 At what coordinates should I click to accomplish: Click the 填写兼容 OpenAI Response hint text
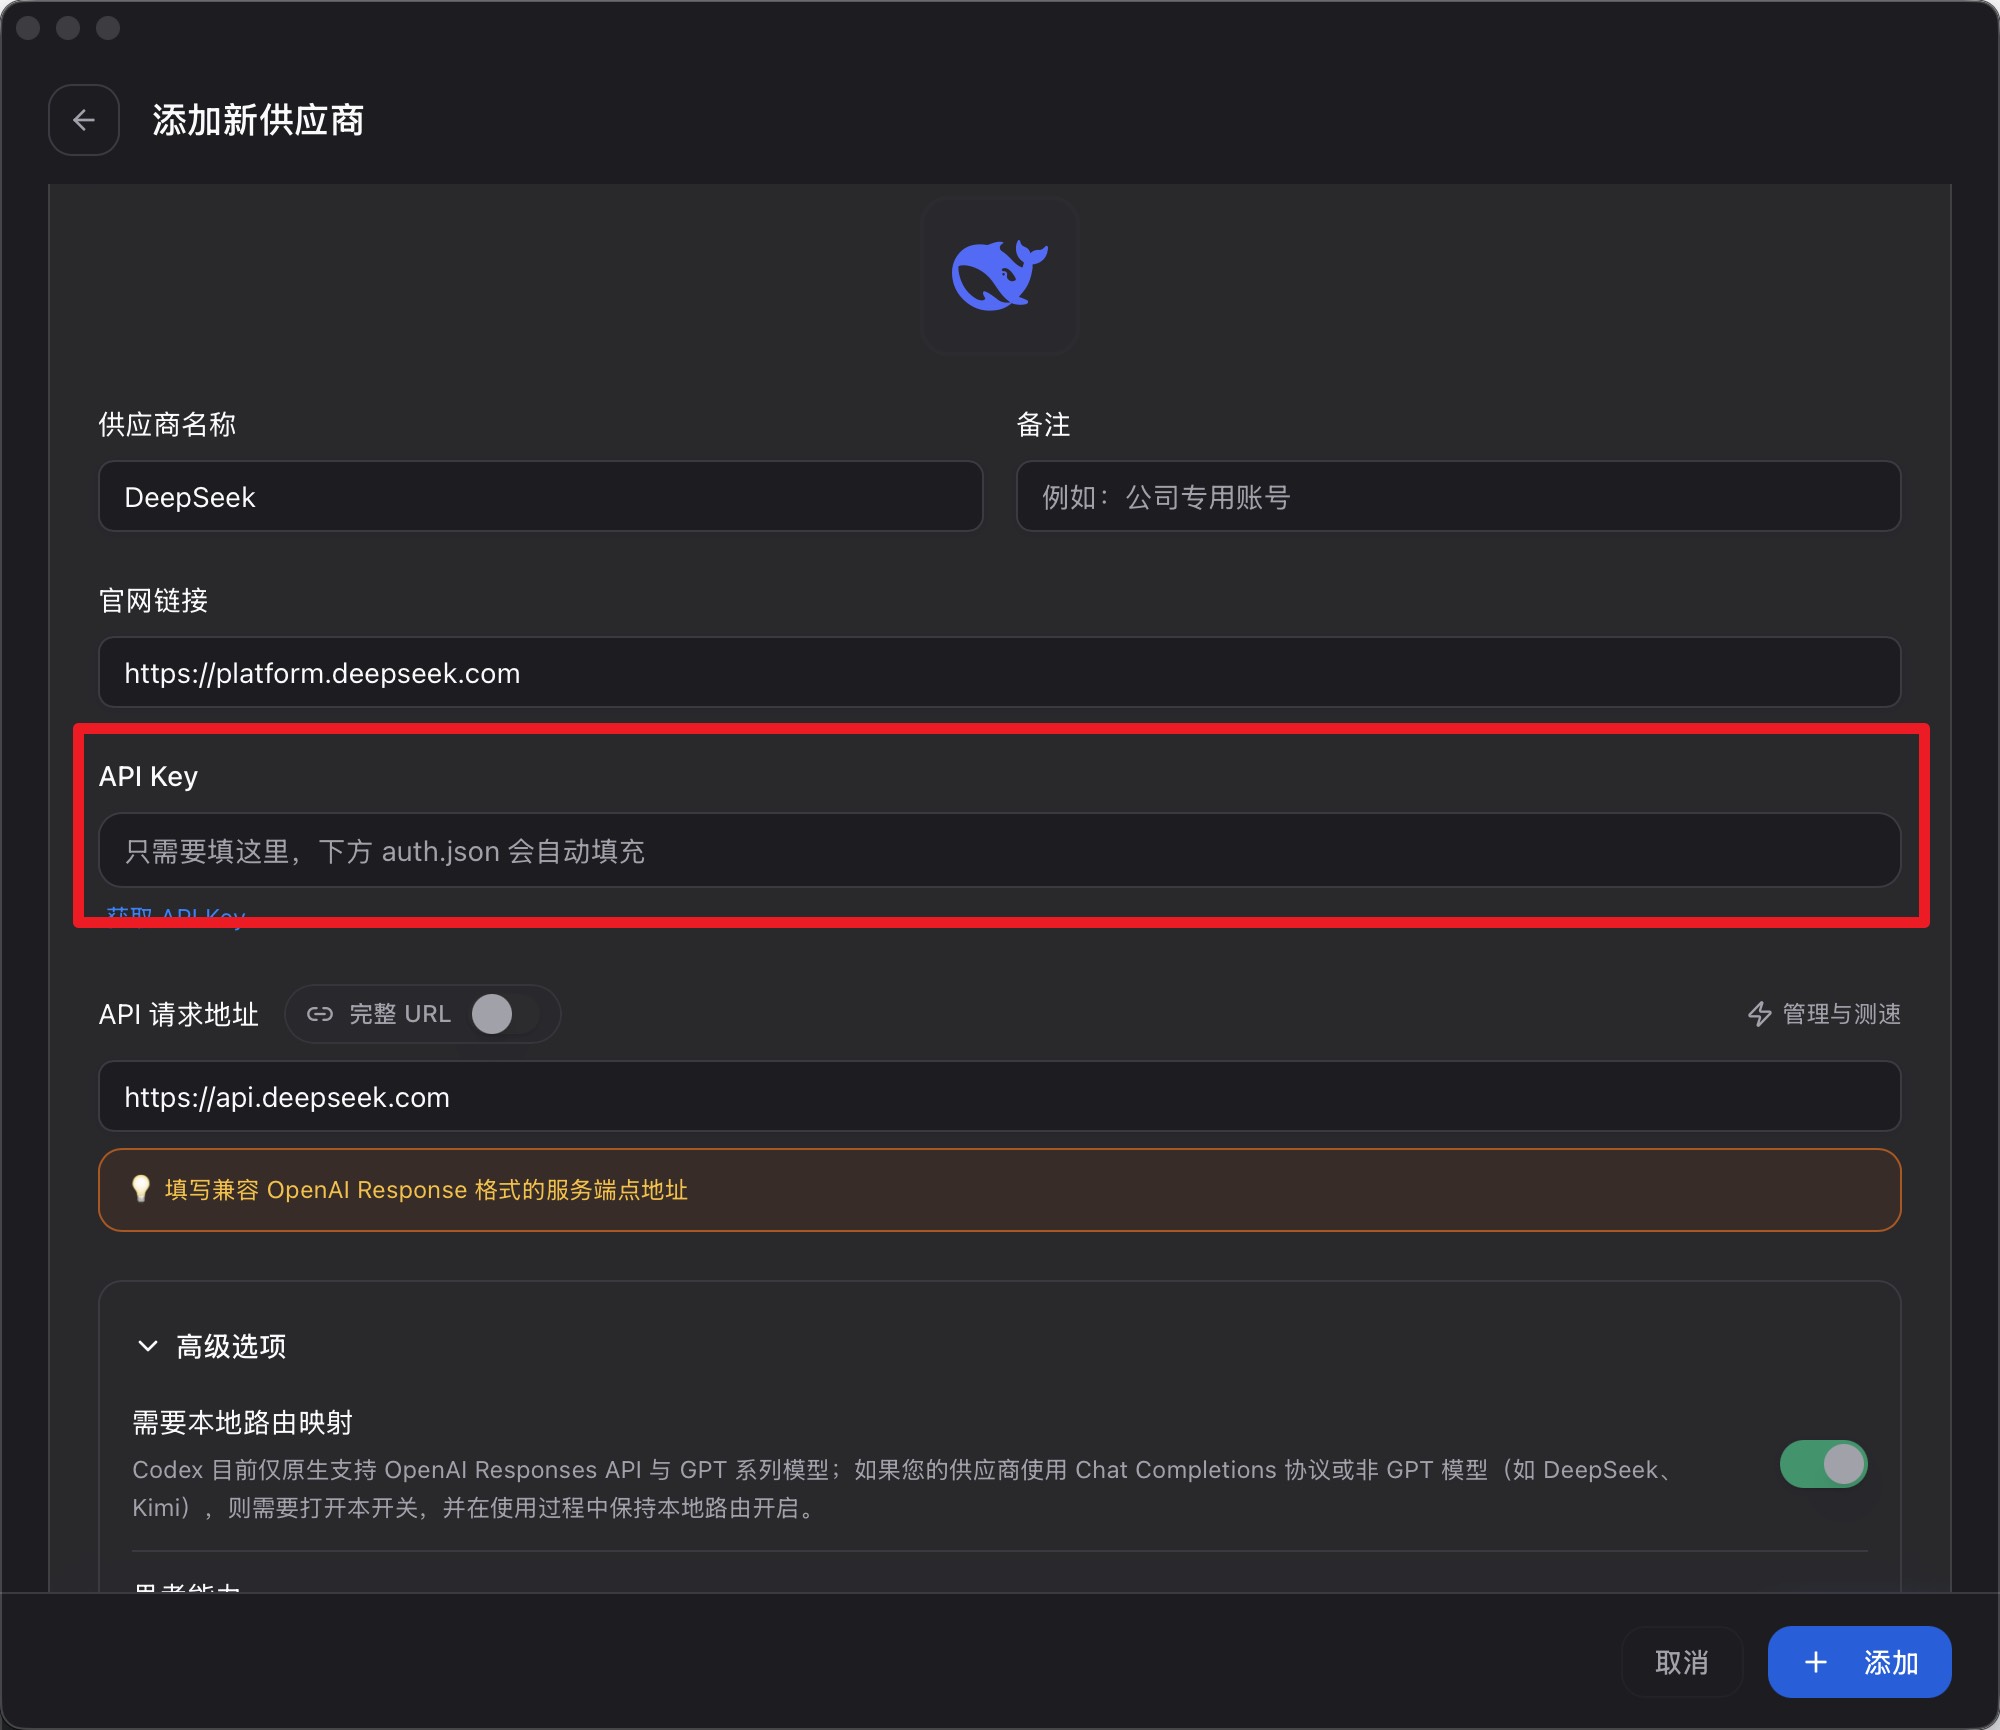click(x=426, y=1190)
